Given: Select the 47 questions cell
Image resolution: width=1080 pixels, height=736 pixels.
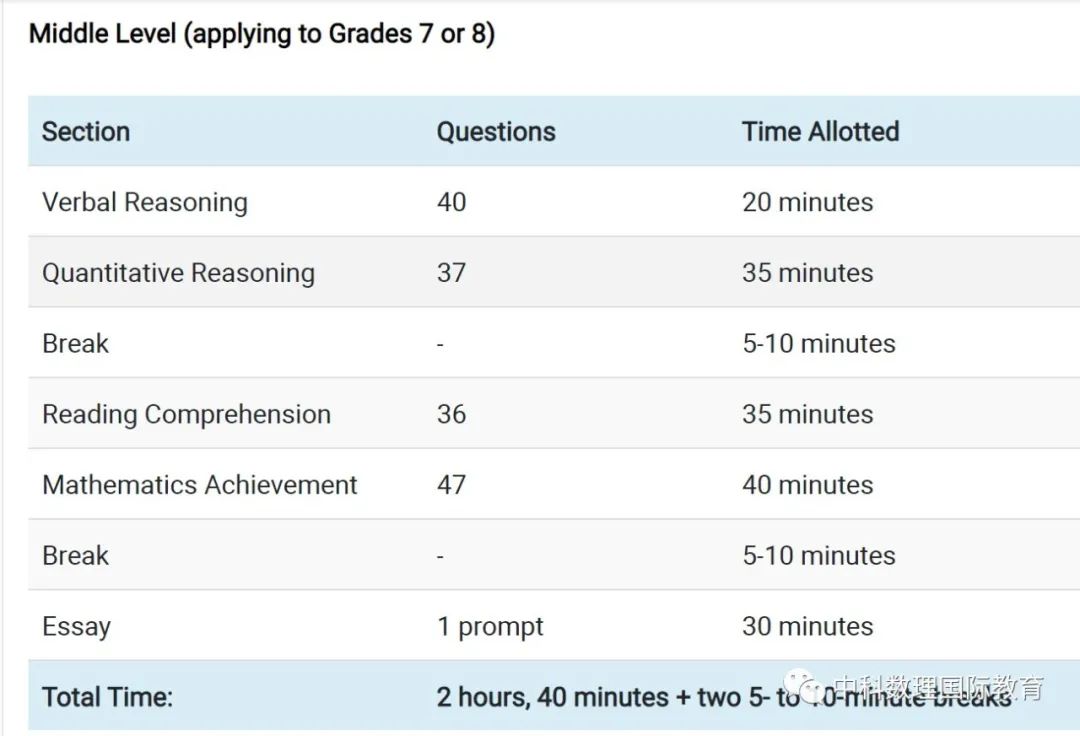Looking at the screenshot, I should click(x=451, y=485).
